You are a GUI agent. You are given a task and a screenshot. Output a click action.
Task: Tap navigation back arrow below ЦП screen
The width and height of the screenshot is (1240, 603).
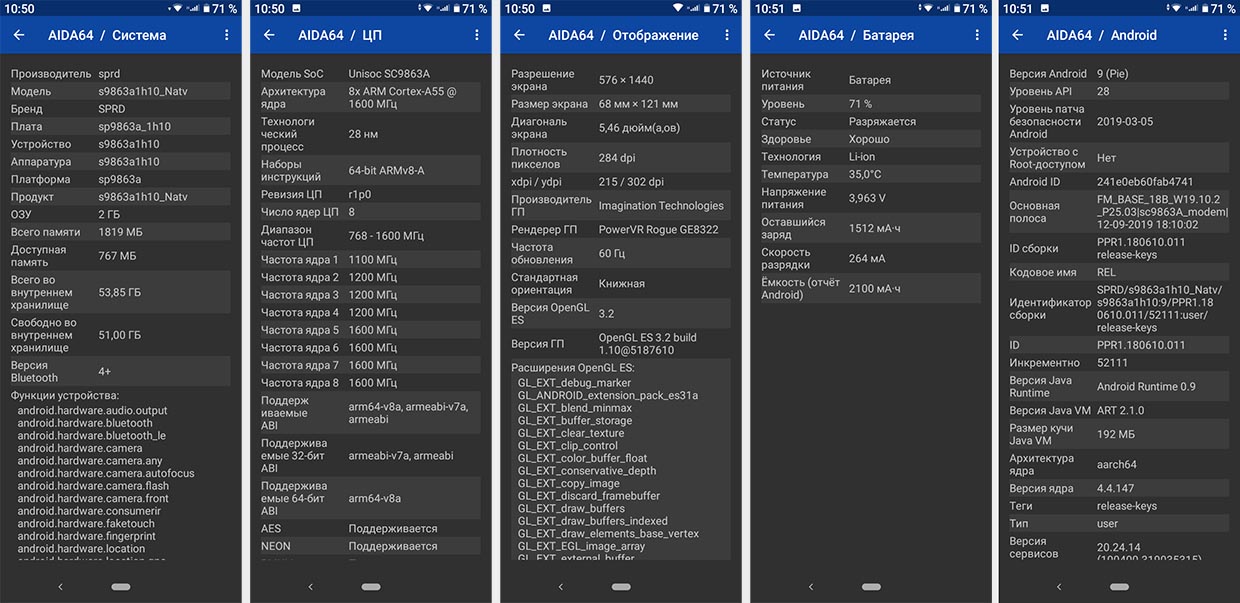[310, 587]
